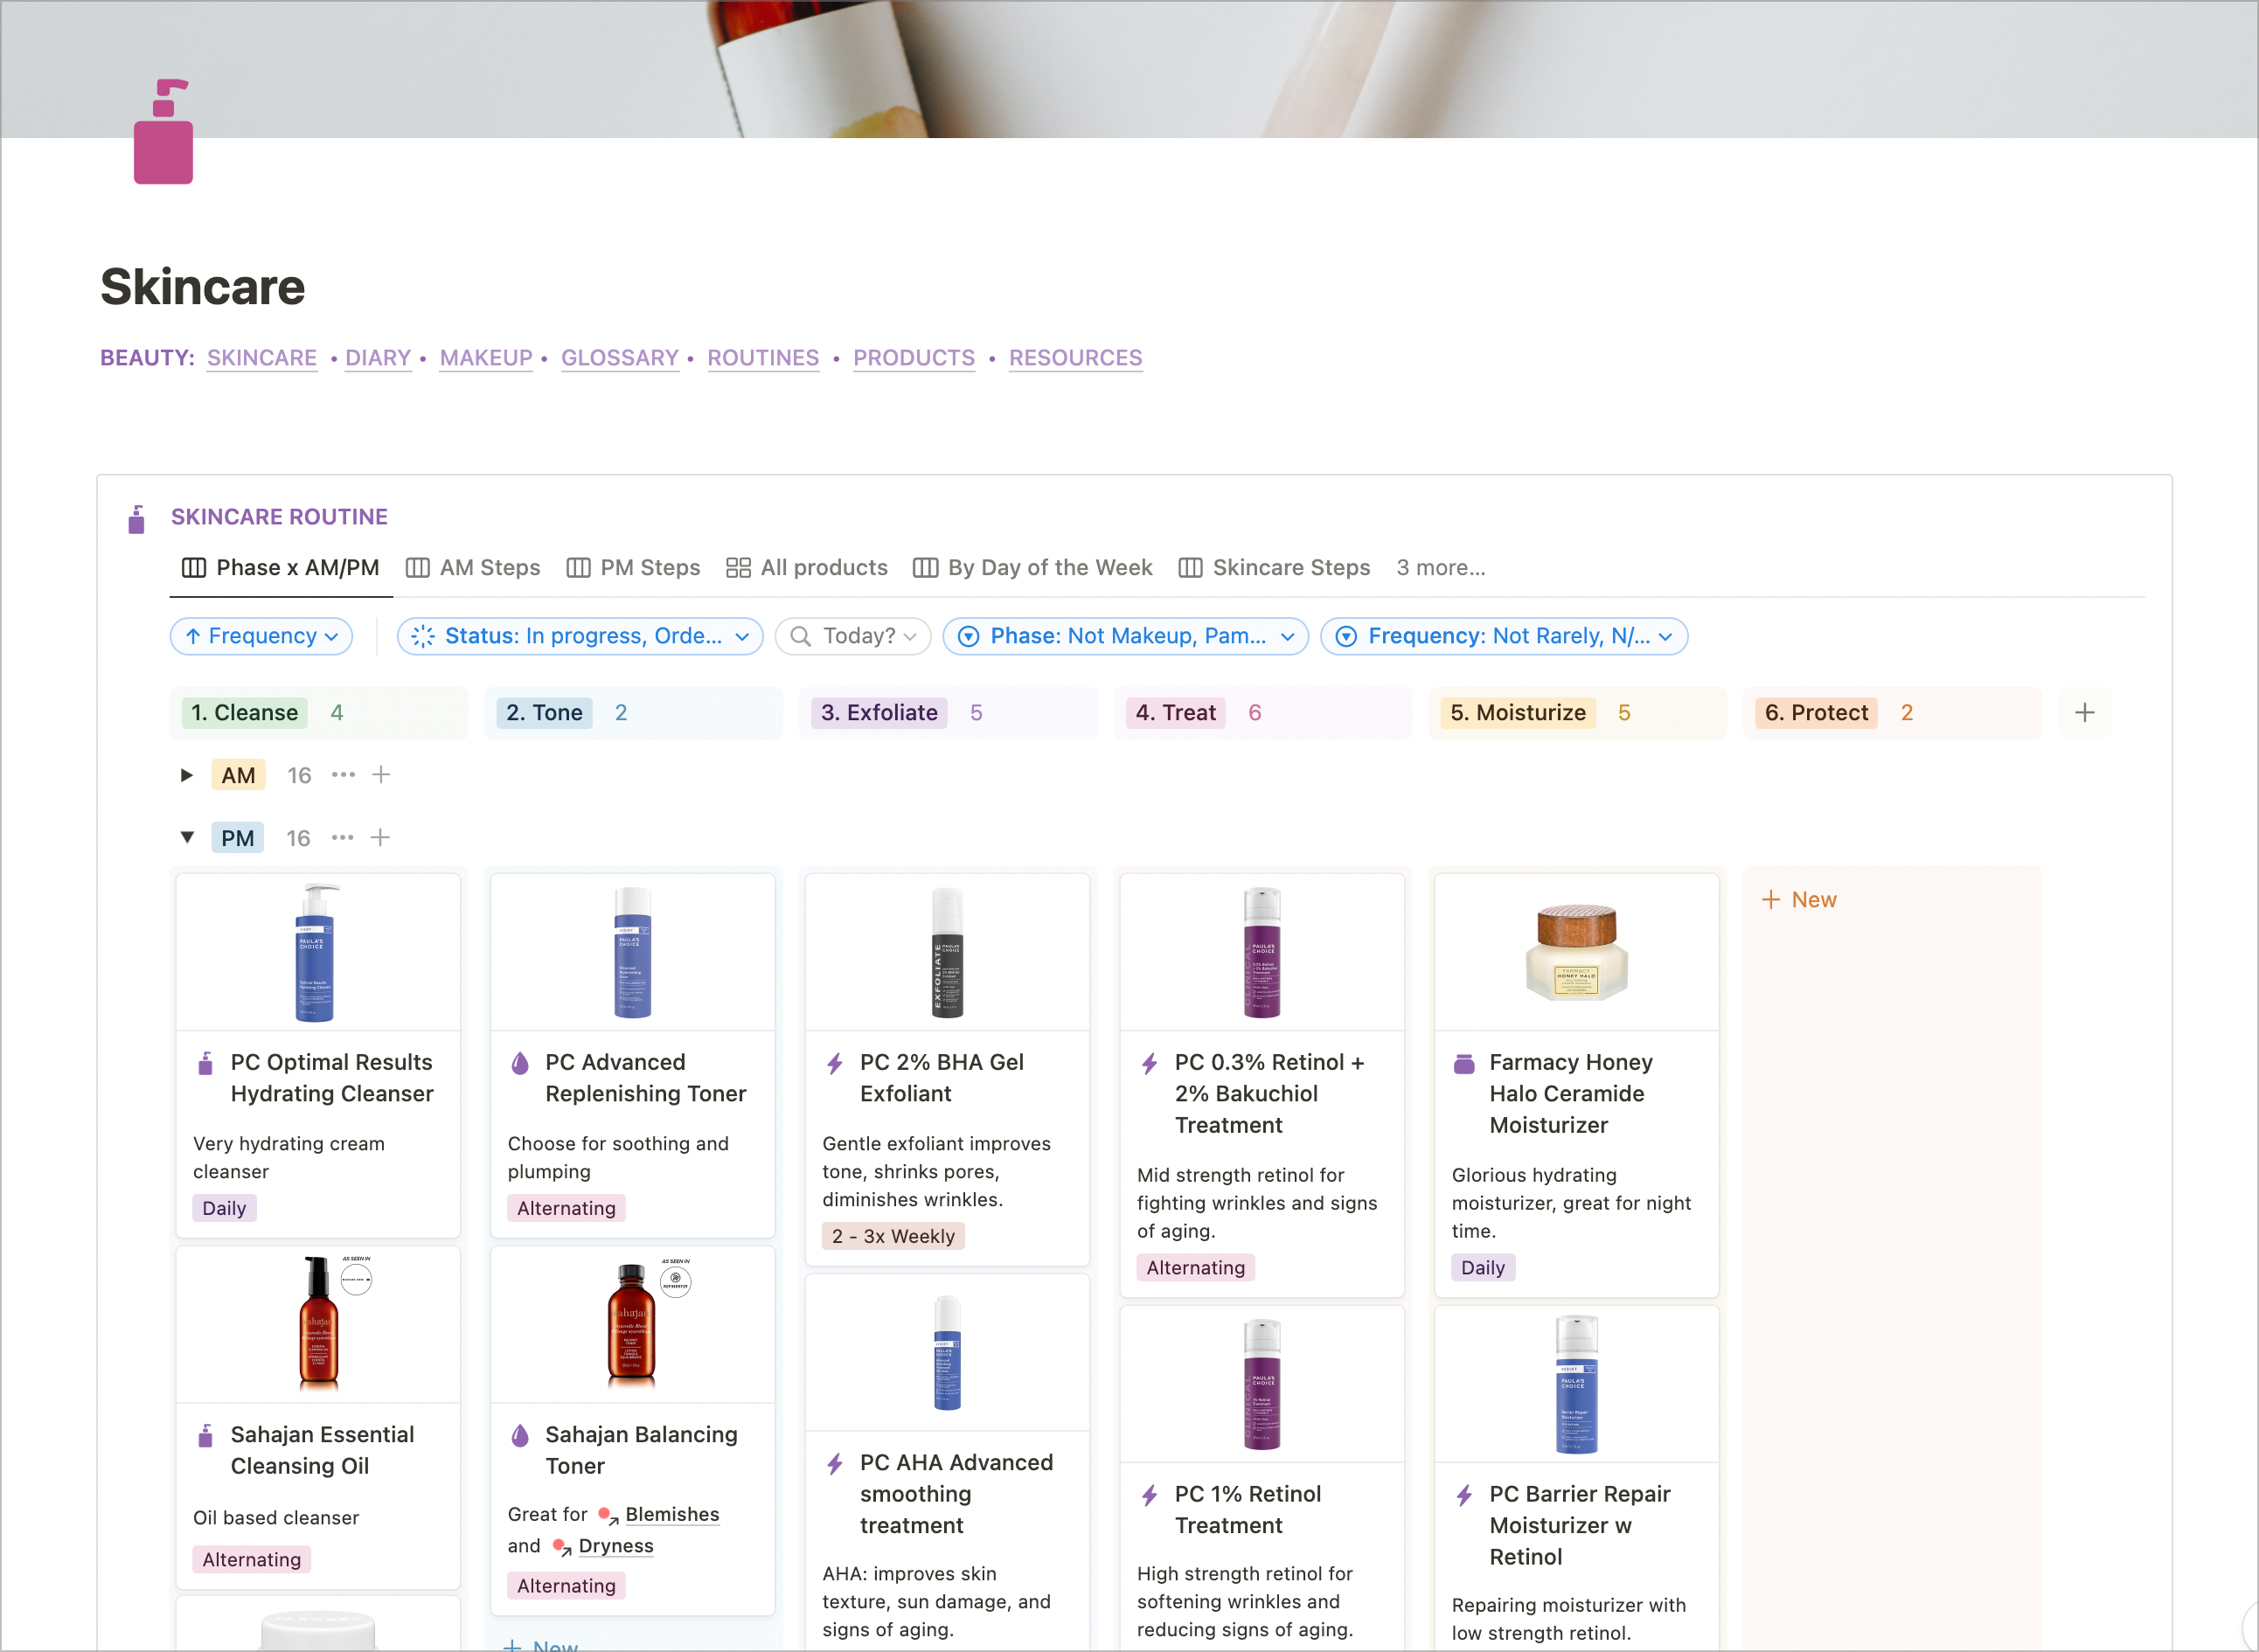
Task: Click the 1. Cleanse column label
Action: 245,713
